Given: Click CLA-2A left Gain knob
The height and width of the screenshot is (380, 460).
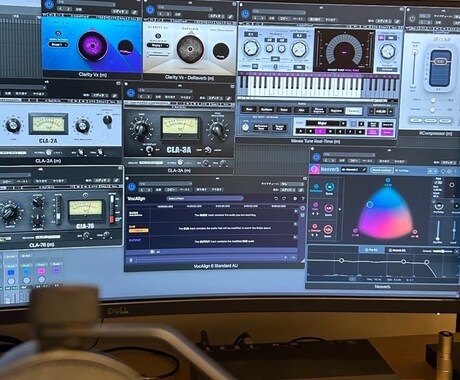Looking at the screenshot, I should coord(13,125).
